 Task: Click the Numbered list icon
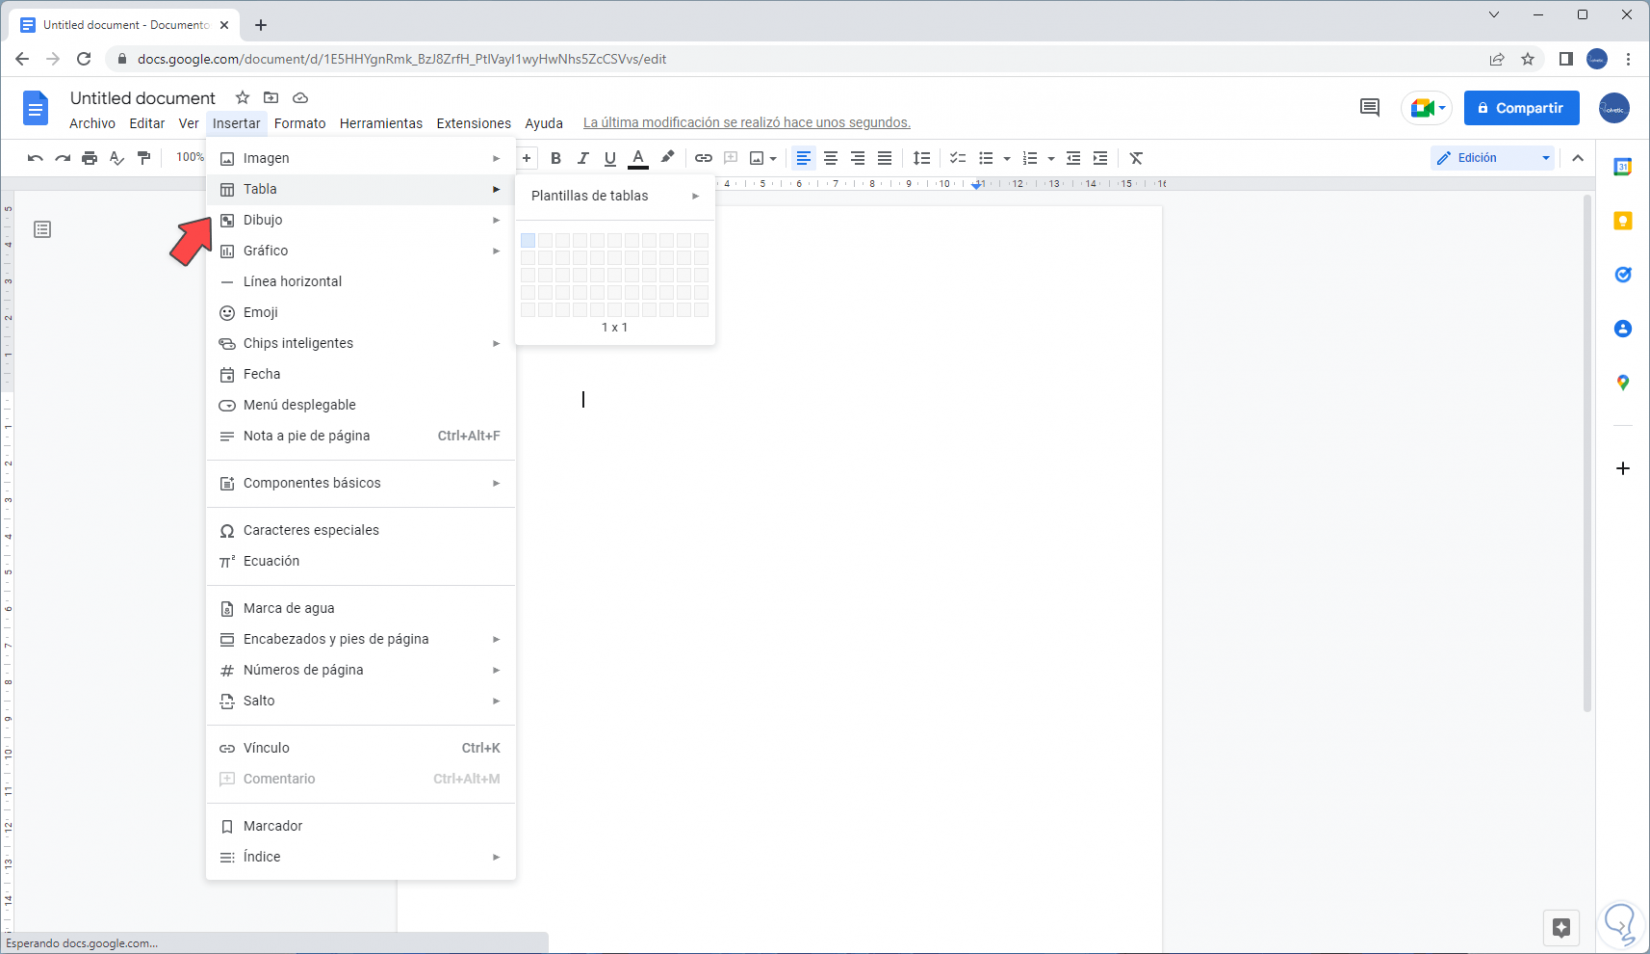point(1030,158)
